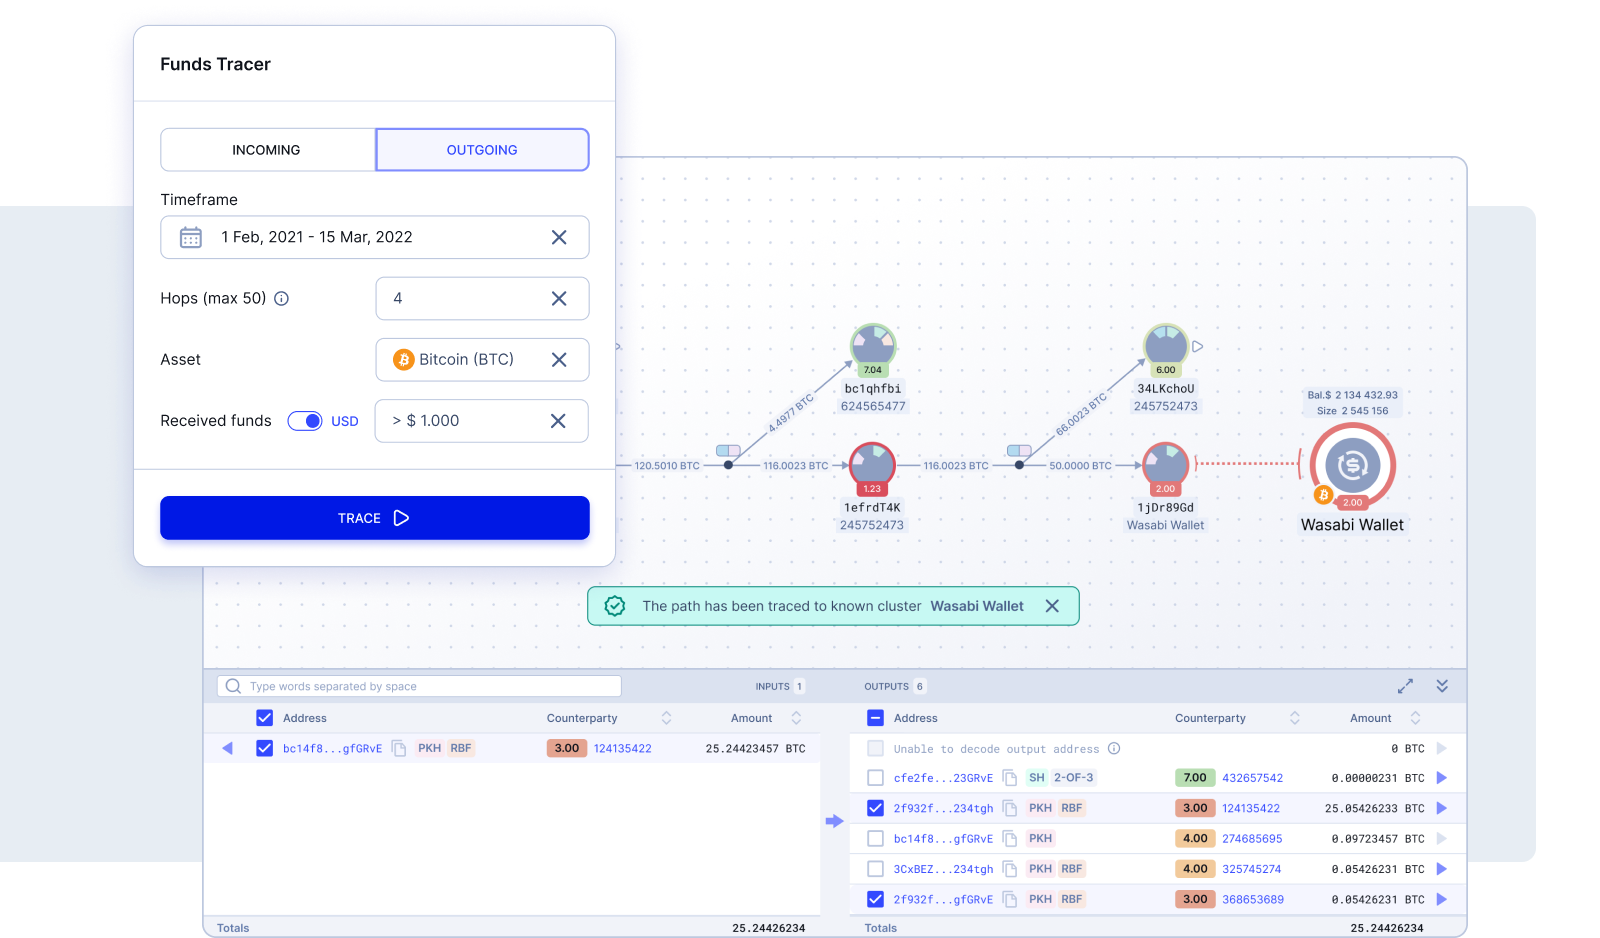Open counterparty 274685695
This screenshot has width=1600, height=938.
click(x=1252, y=839)
